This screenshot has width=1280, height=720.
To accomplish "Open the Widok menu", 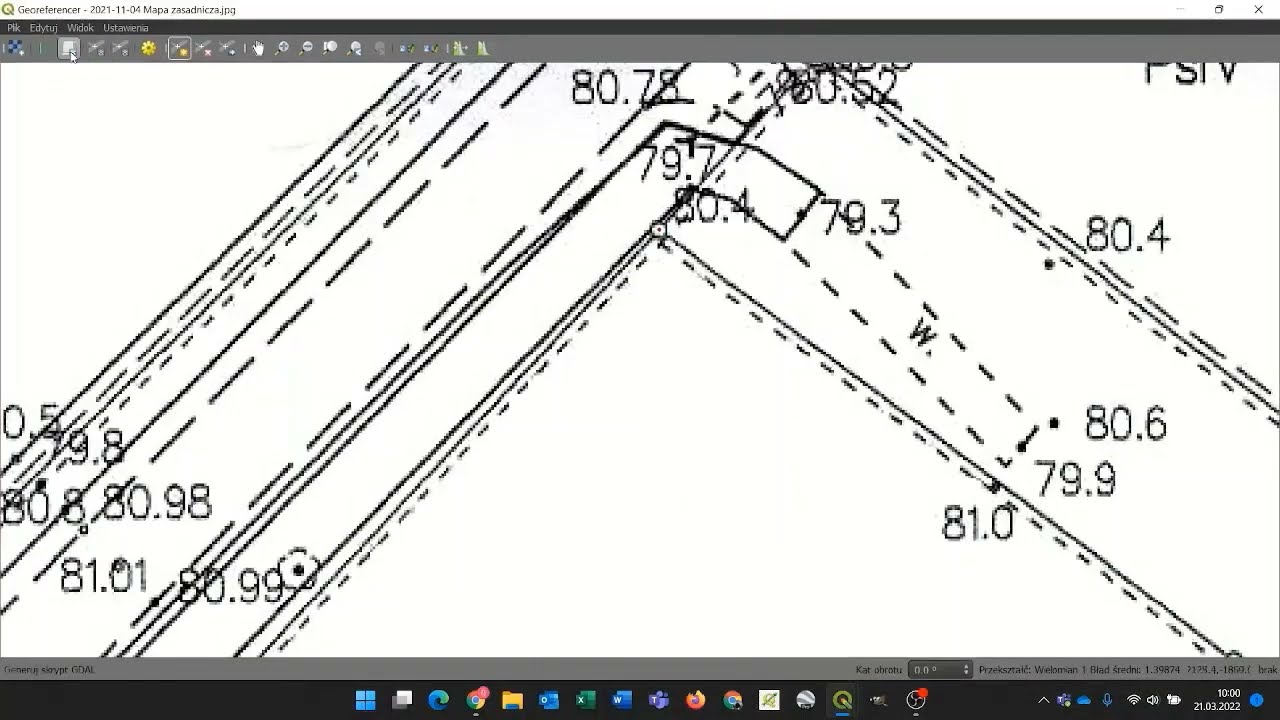I will [80, 28].
